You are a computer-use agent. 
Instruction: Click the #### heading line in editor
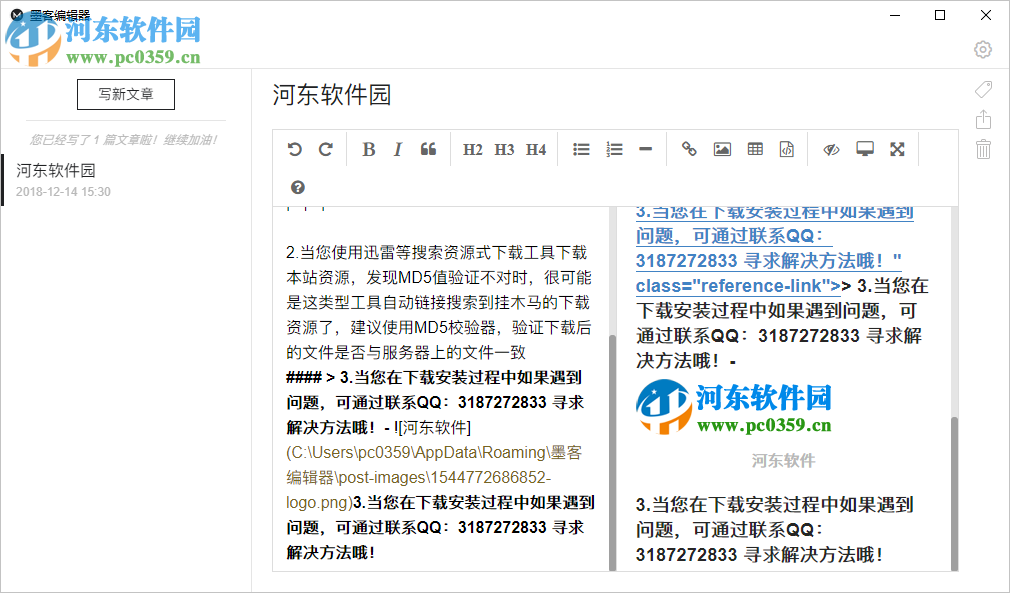tap(435, 402)
